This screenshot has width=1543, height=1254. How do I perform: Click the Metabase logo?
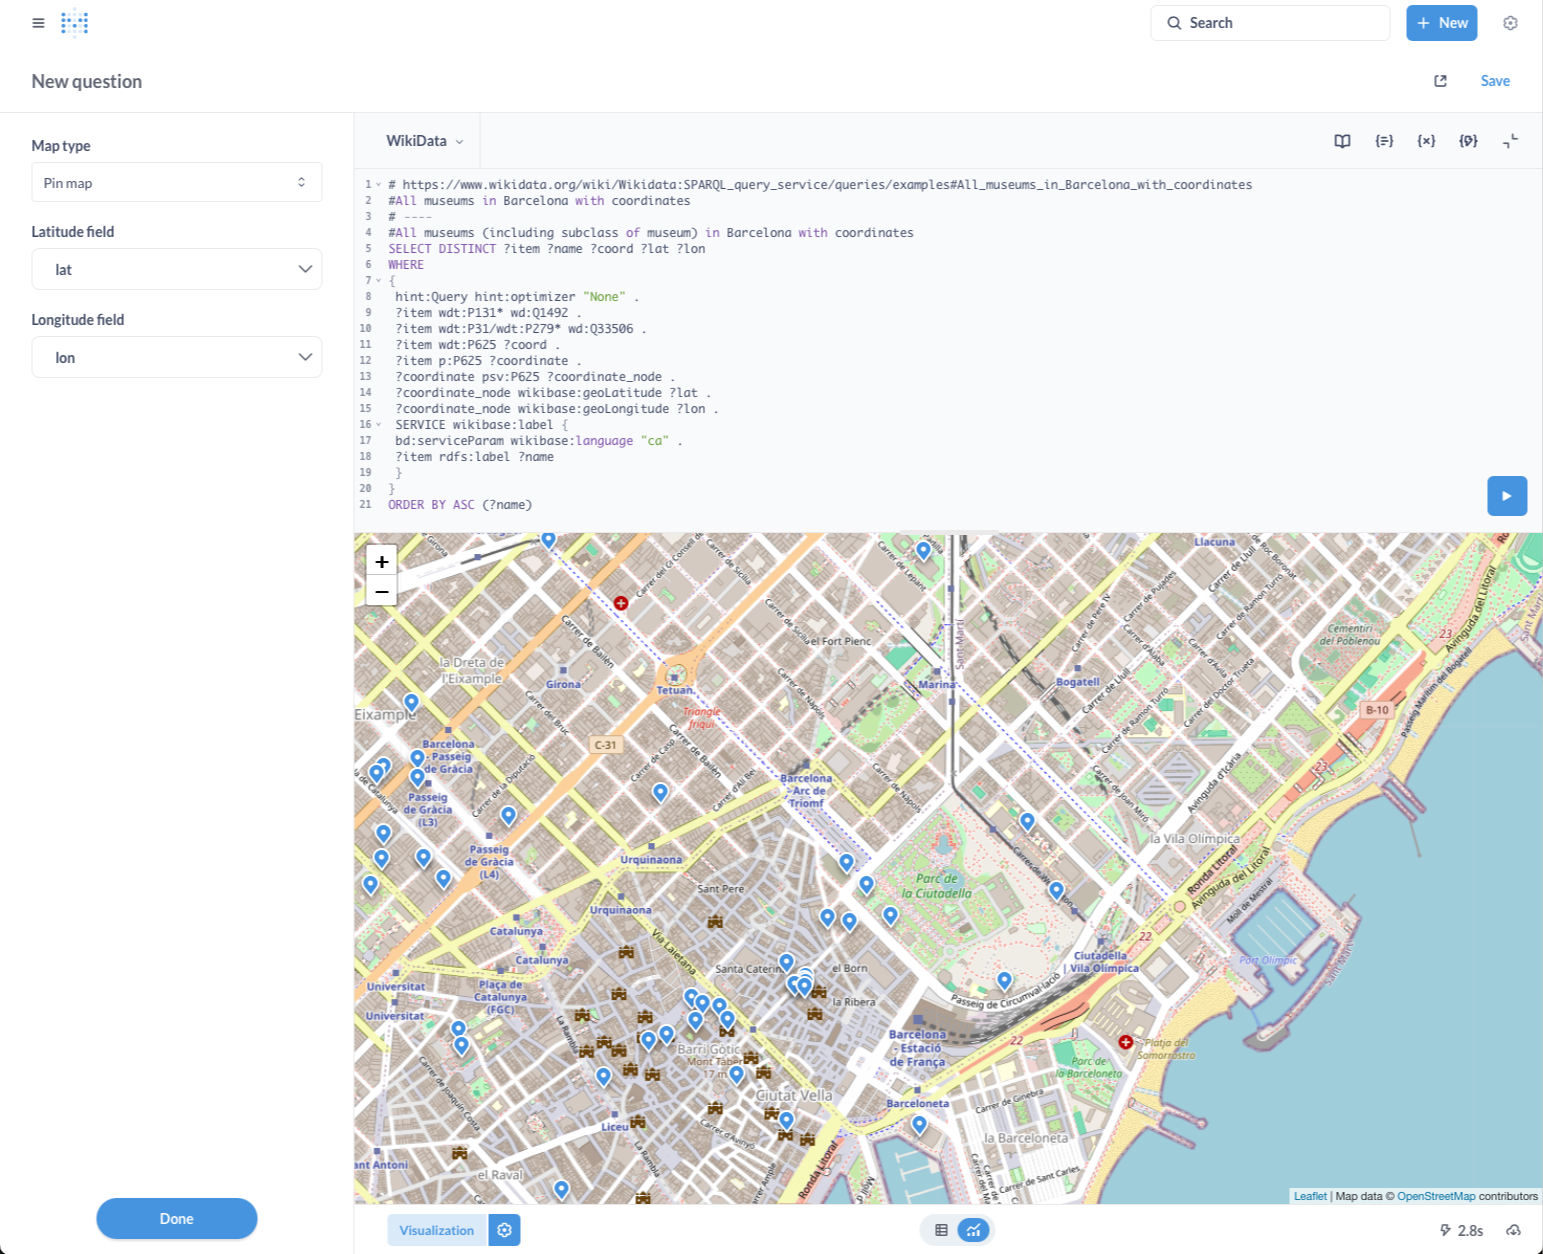click(x=75, y=23)
